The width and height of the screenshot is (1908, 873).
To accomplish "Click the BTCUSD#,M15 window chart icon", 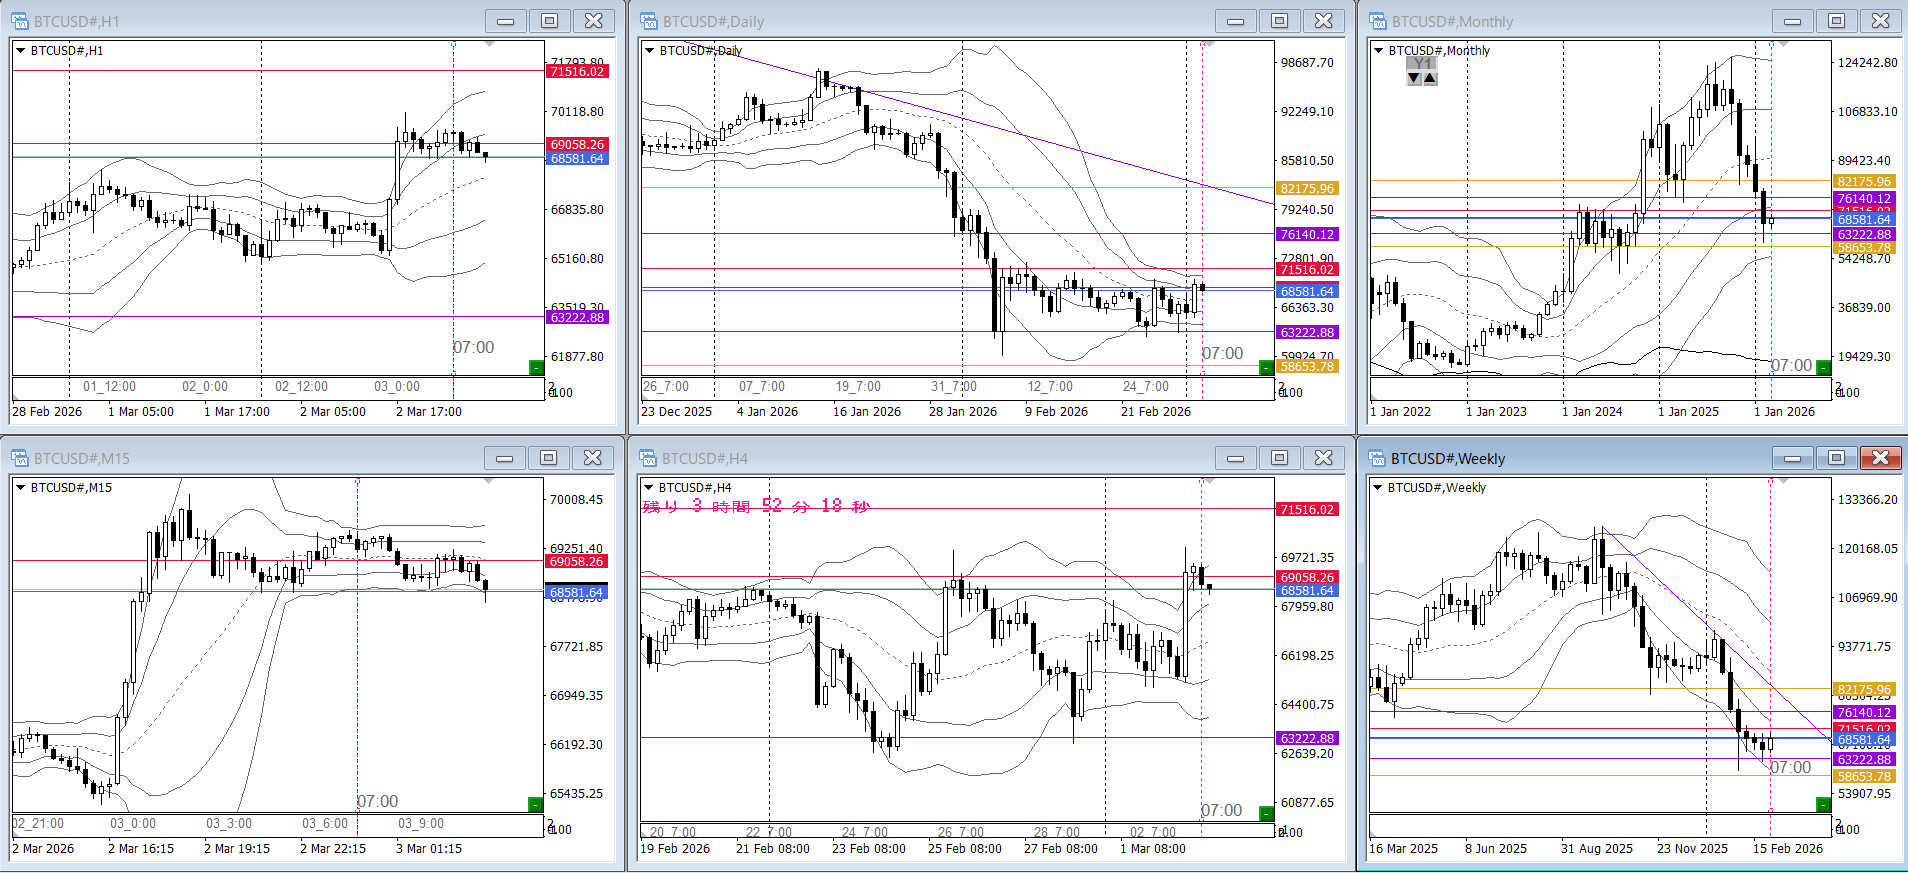I will tap(20, 458).
